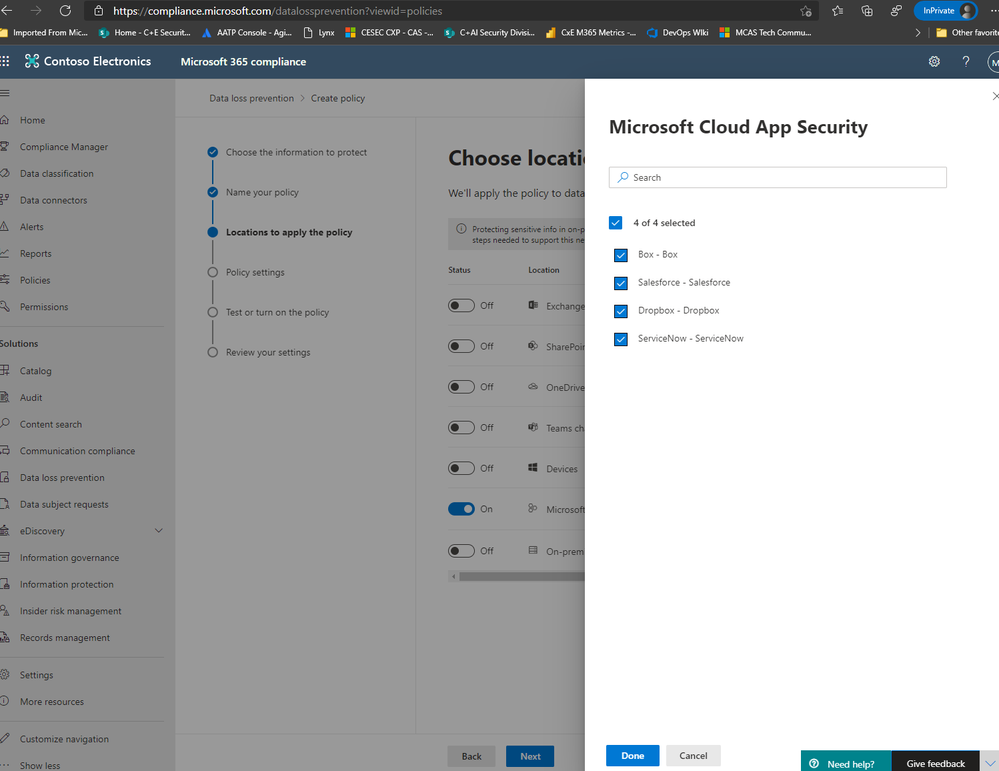Click the Need help? button
The width and height of the screenshot is (999, 771).
click(x=846, y=762)
